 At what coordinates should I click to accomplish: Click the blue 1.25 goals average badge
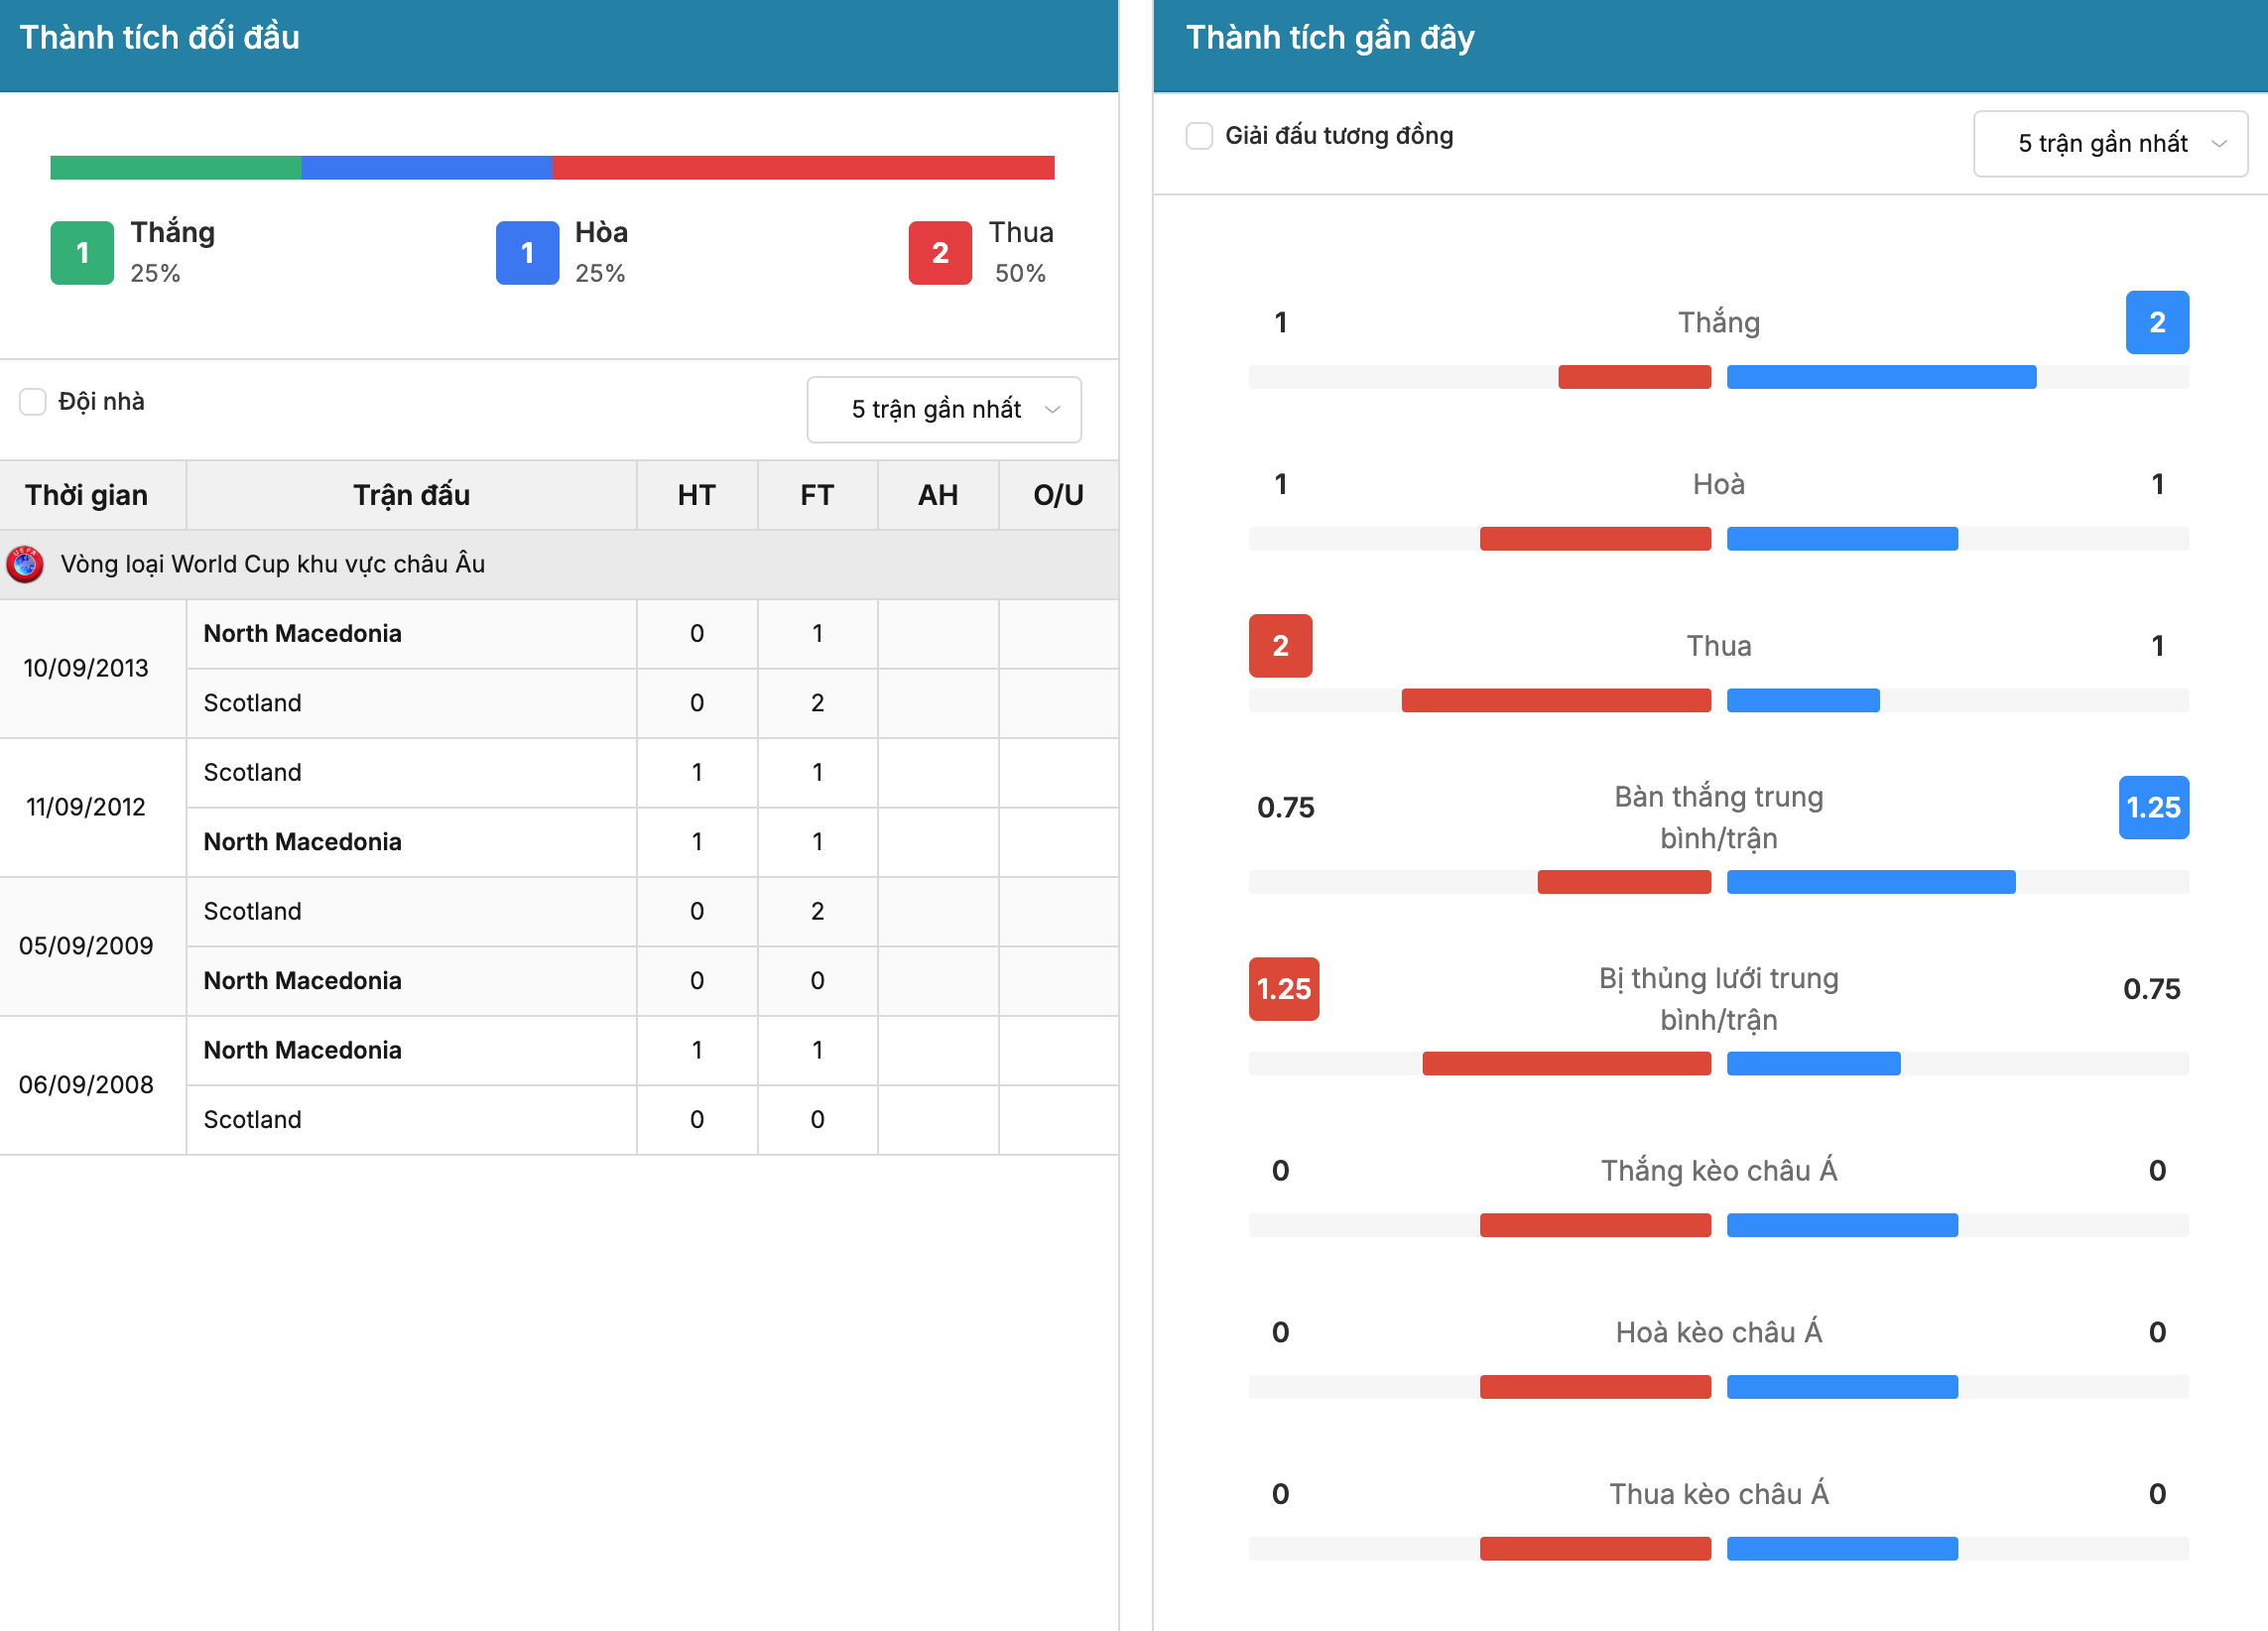[2153, 807]
